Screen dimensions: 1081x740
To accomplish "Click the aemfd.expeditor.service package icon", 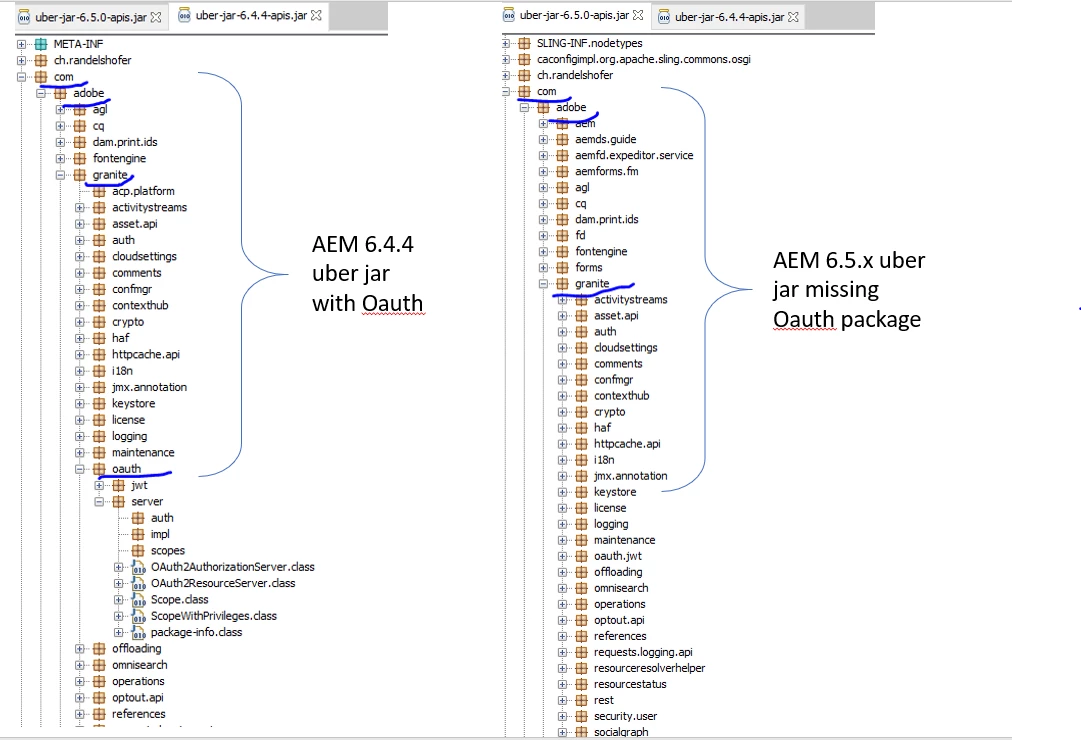I will [x=563, y=155].
